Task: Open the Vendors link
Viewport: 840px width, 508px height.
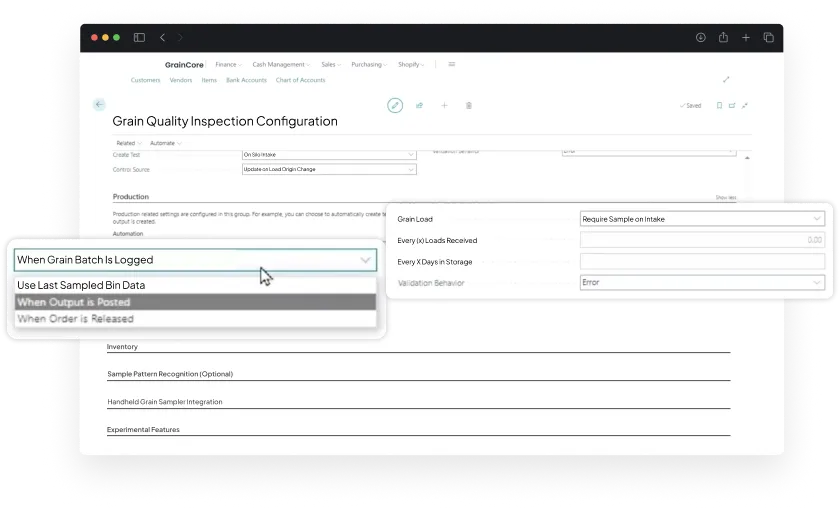Action: (181, 80)
